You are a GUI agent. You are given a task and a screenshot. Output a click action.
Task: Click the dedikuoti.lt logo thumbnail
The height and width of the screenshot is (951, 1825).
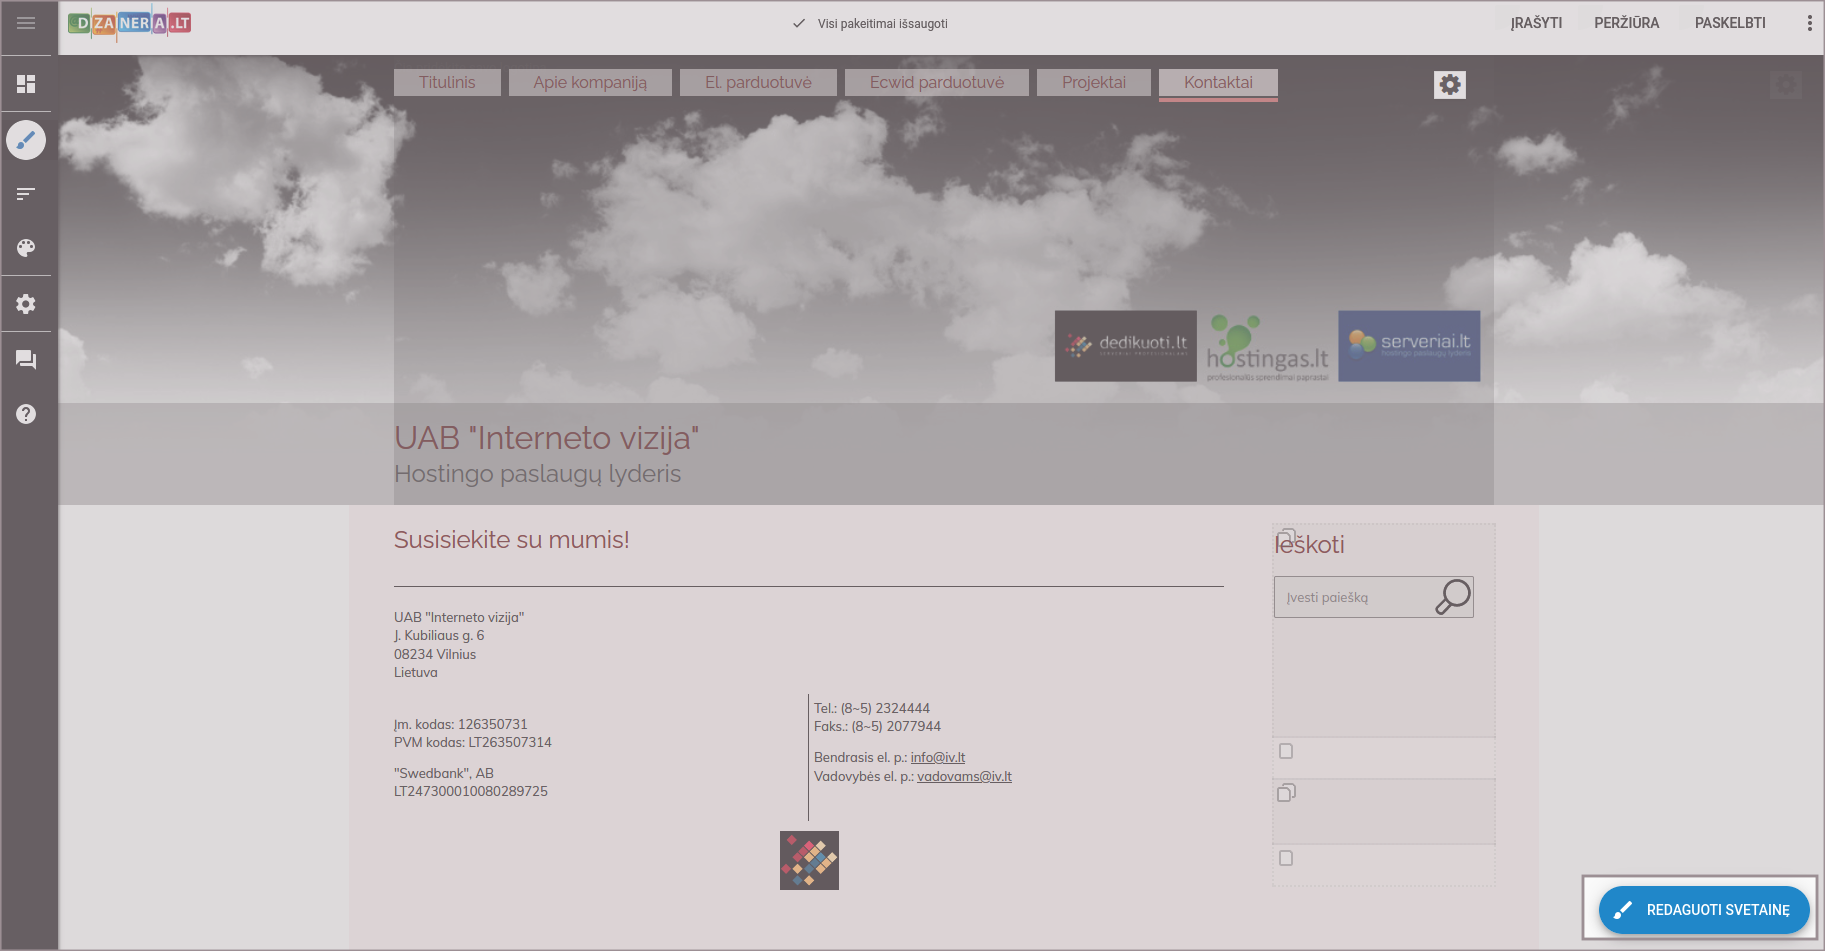1125,346
